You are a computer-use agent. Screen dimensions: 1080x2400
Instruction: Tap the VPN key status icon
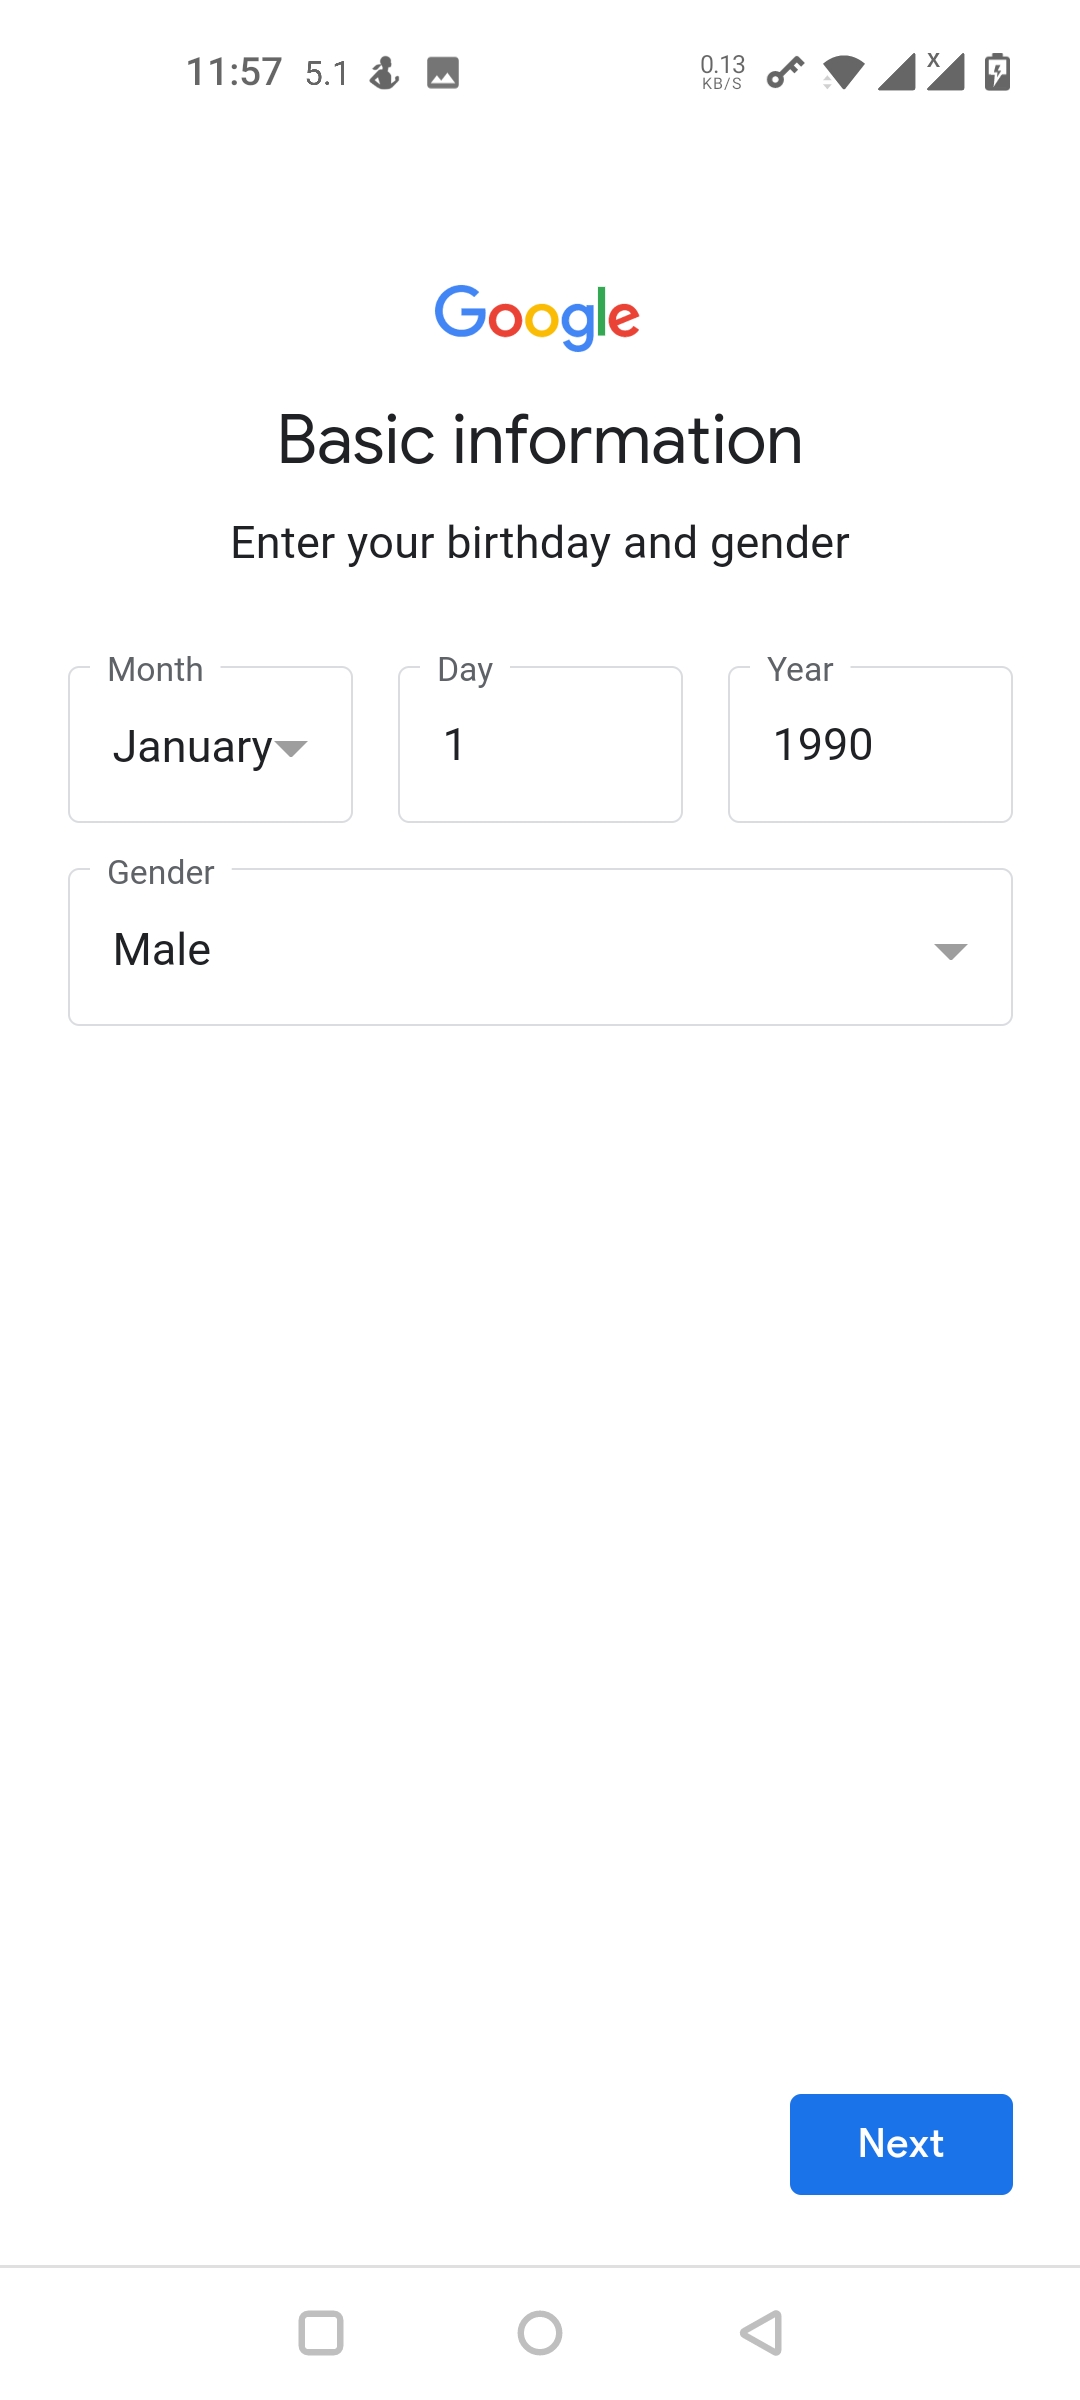click(785, 73)
